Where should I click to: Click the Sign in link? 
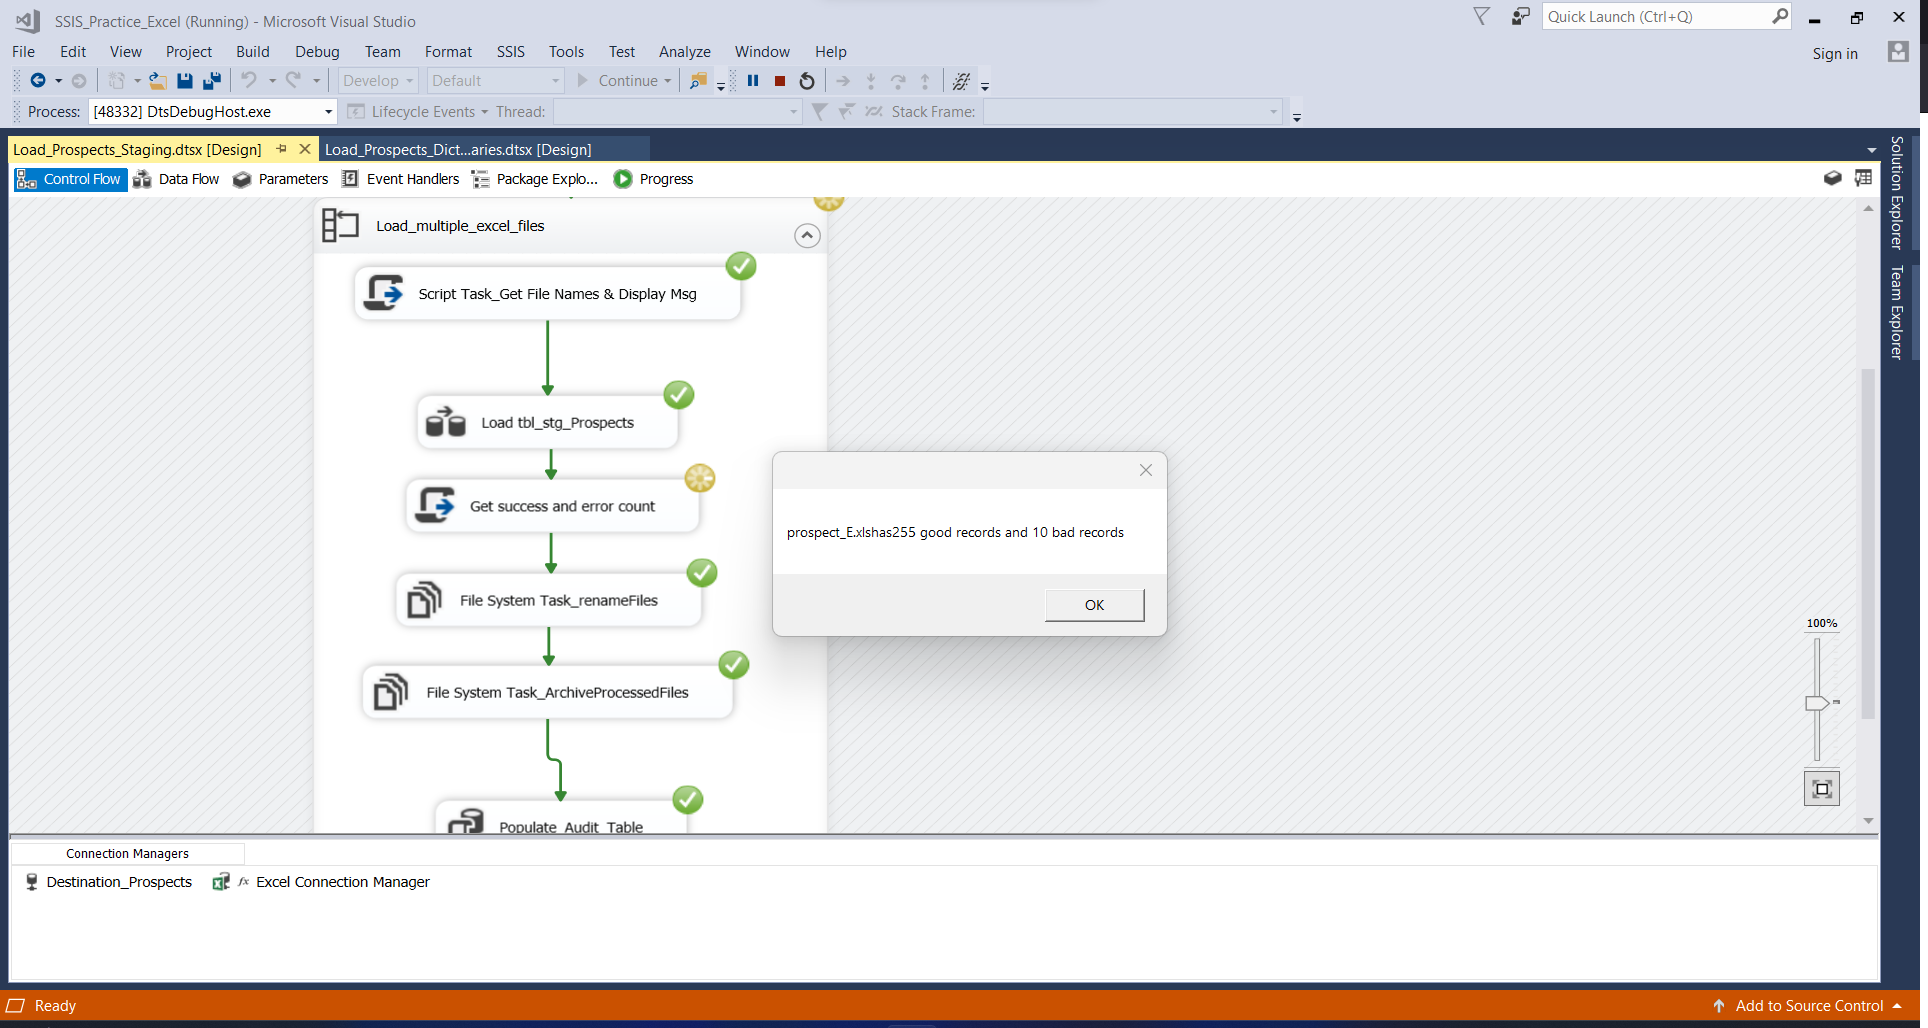click(x=1835, y=53)
